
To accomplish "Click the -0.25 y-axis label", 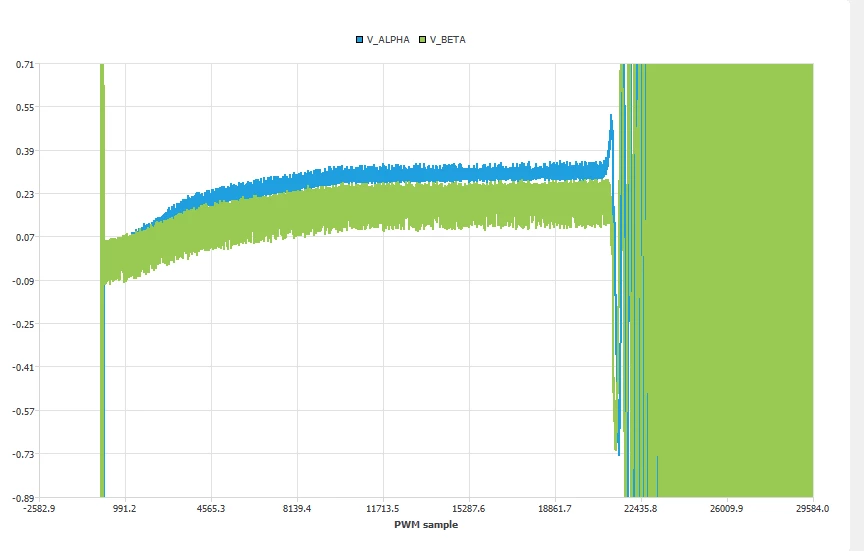I will [23, 324].
